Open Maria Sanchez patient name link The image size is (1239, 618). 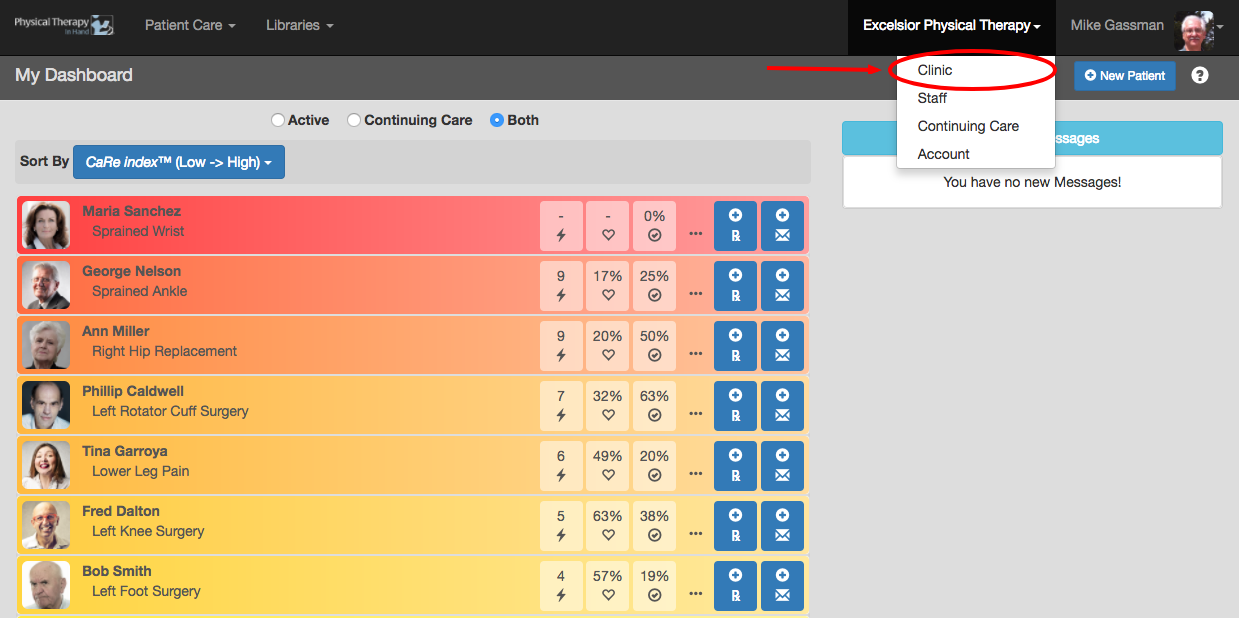click(132, 211)
